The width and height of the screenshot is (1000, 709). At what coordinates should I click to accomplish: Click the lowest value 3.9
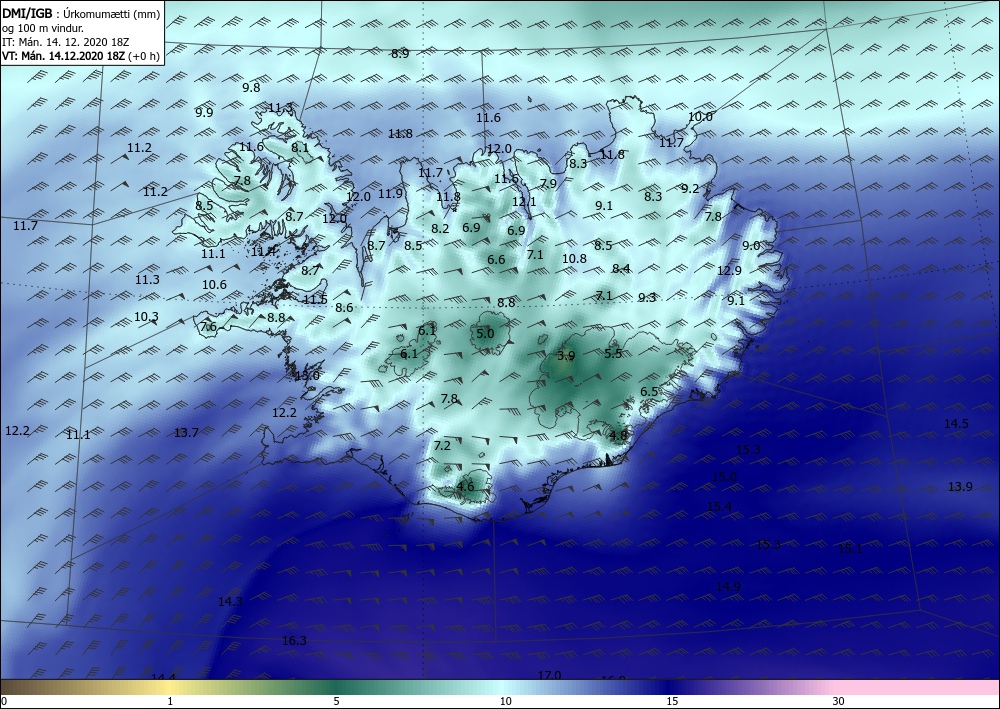tap(566, 356)
